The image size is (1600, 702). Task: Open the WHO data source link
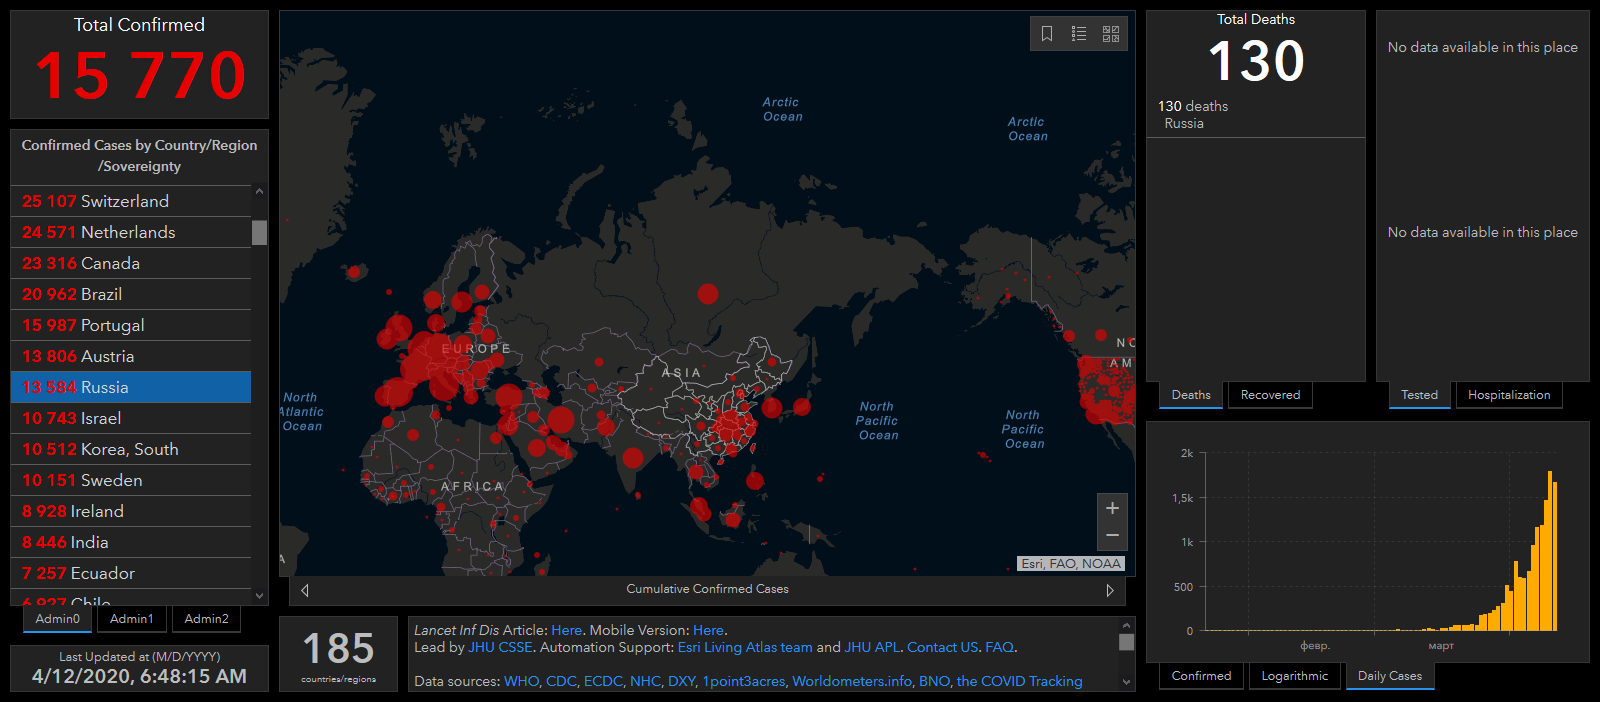[521, 681]
